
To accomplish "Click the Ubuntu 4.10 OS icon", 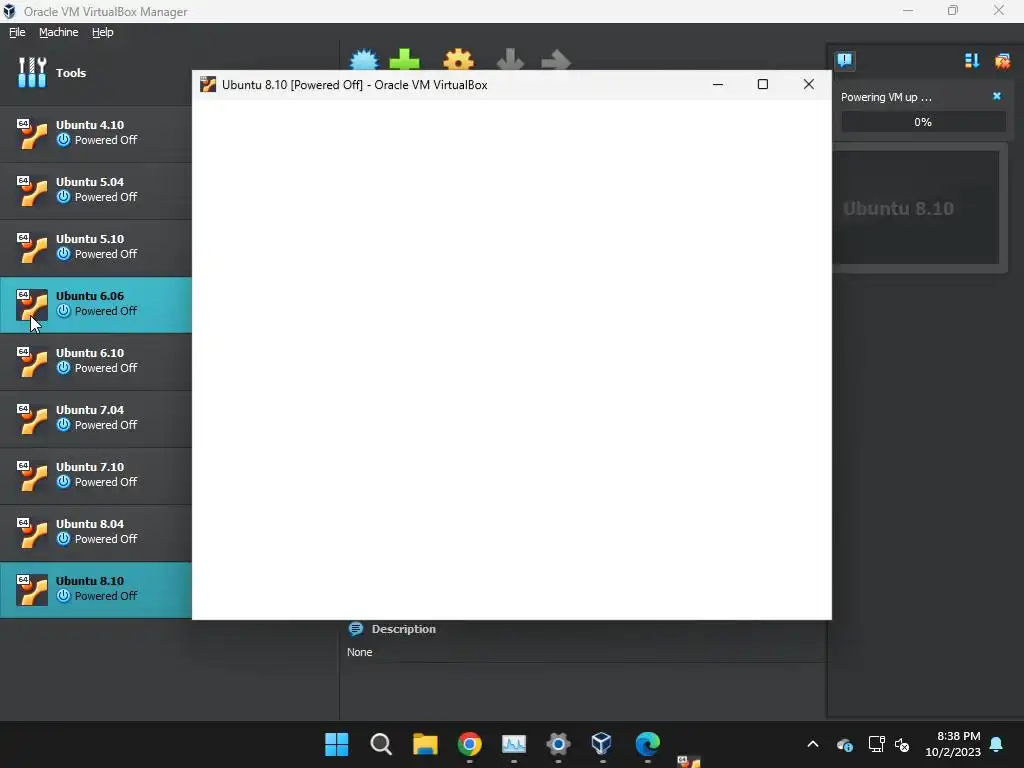I will (32, 134).
